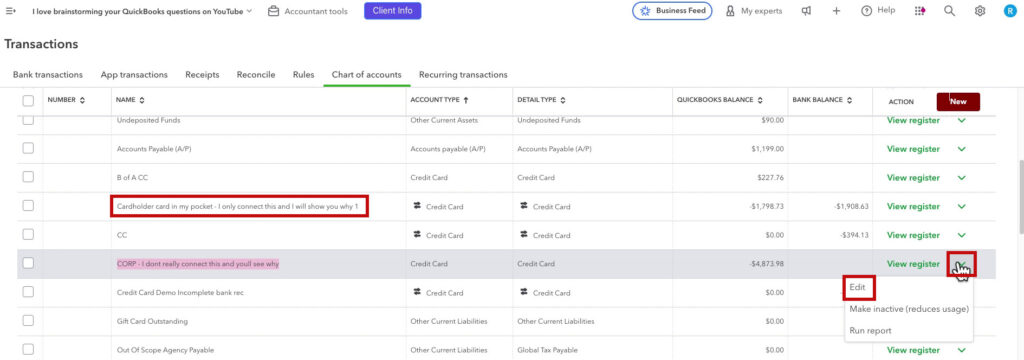Click bank-connected icon in Cardholder row account type
Image resolution: width=1024 pixels, height=360 pixels.
click(417, 206)
